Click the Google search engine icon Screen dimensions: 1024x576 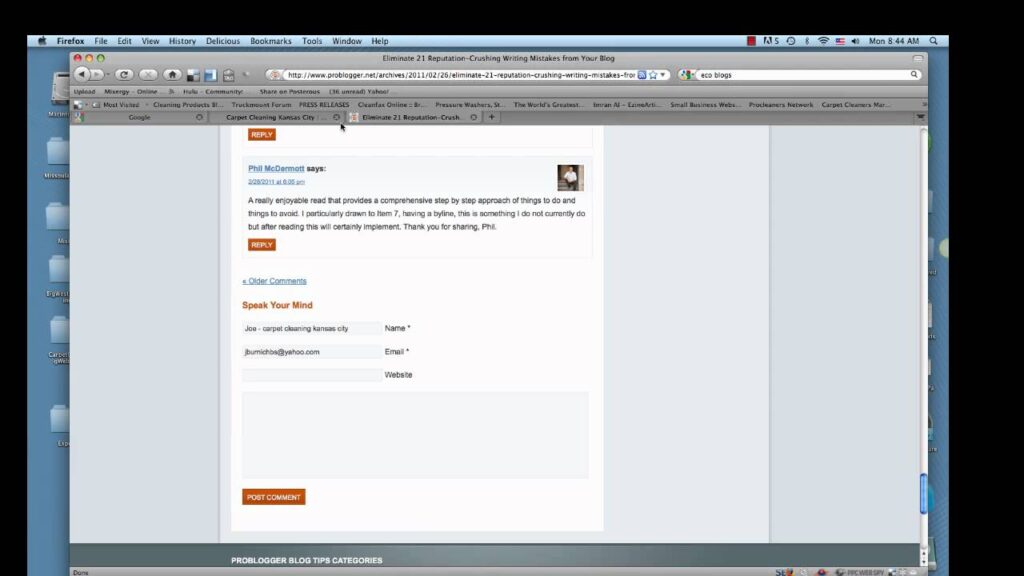[685, 75]
